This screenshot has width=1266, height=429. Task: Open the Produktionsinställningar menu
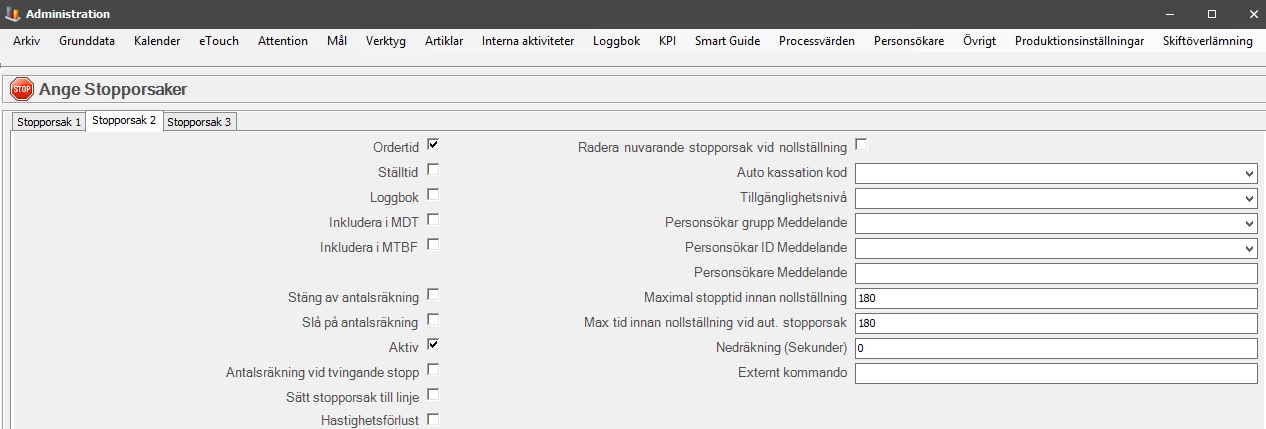coord(1079,41)
